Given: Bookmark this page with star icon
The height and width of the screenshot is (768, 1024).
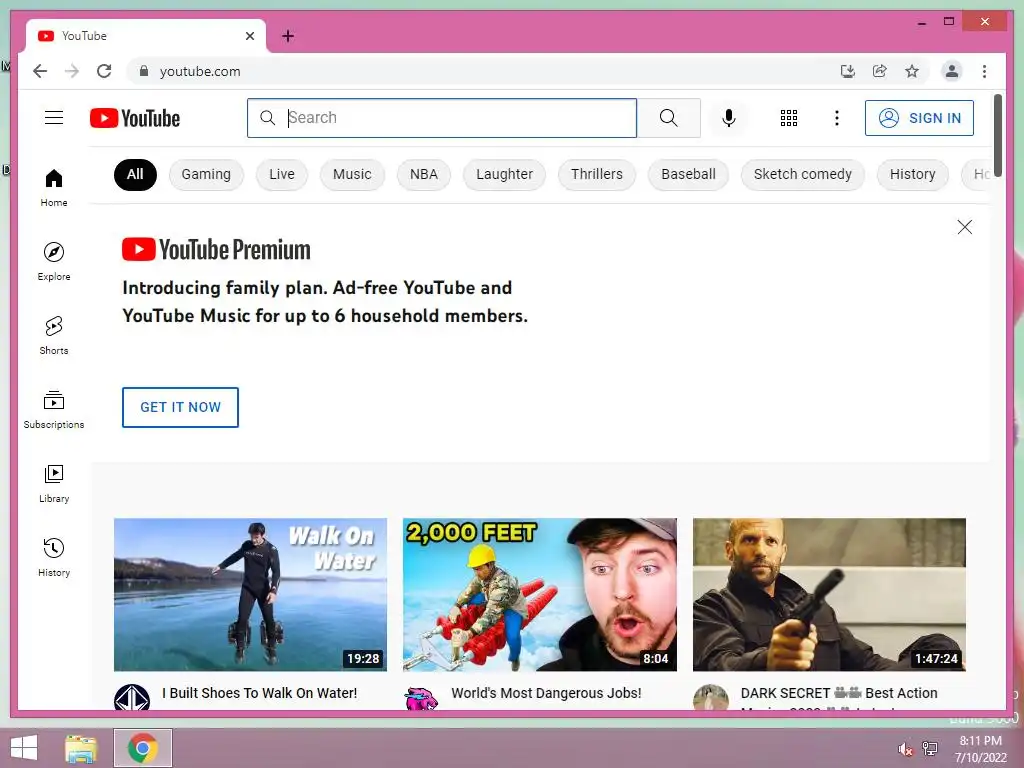Looking at the screenshot, I should point(912,71).
